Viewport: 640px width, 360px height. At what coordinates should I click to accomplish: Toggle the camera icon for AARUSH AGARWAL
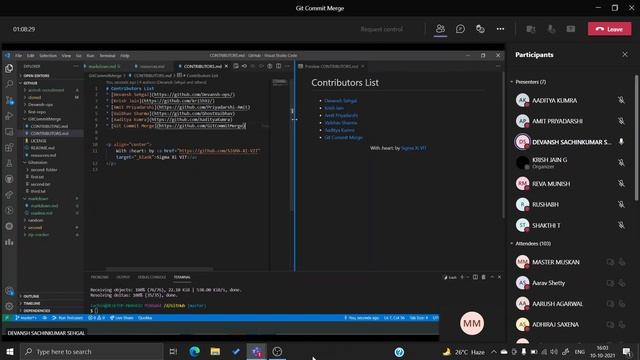point(610,304)
